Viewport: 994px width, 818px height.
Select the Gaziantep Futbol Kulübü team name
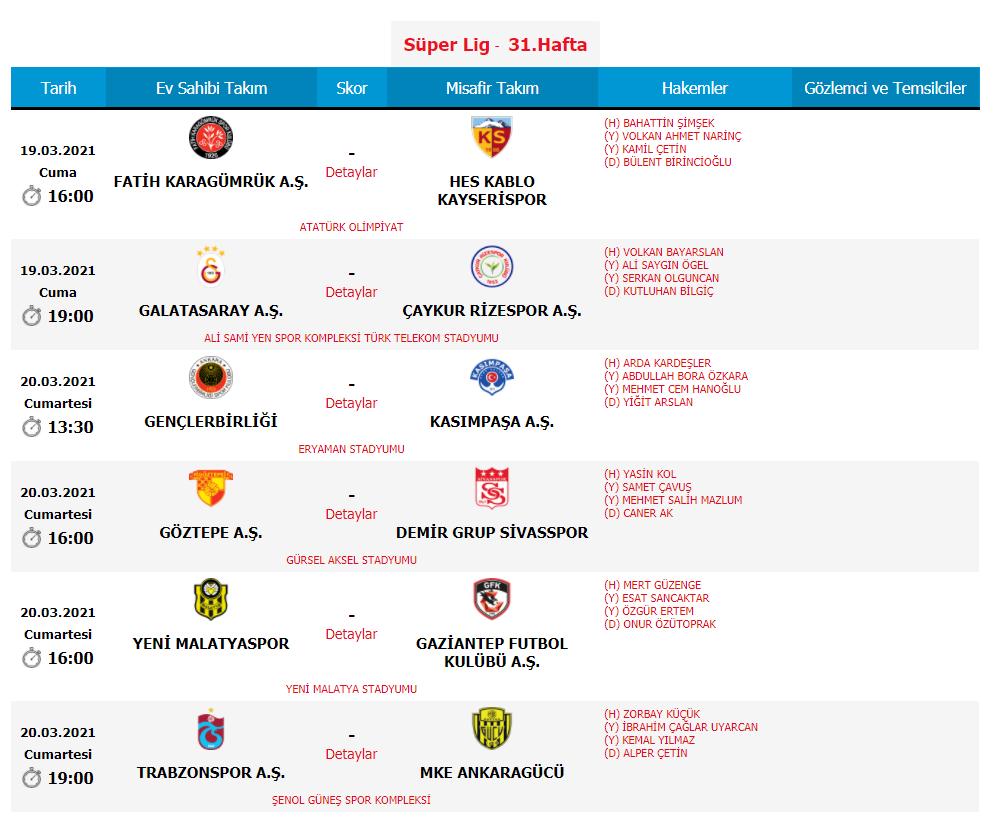[x=492, y=652]
